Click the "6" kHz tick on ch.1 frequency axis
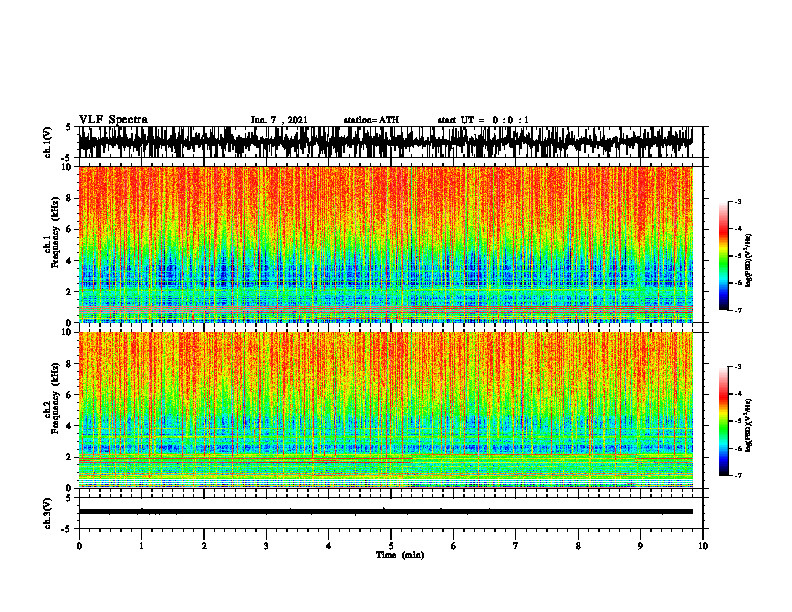Image resolution: width=792 pixels, height=612 pixels. pyautogui.click(x=69, y=230)
